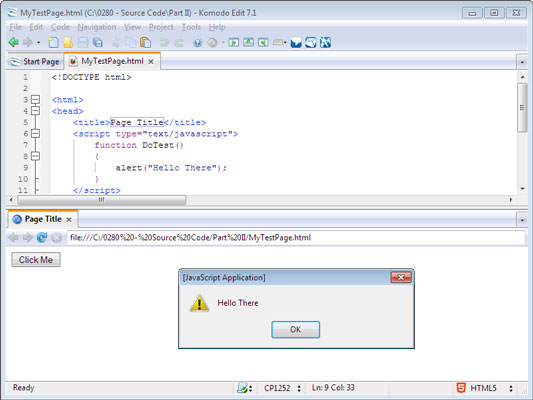The image size is (533, 400).
Task: Click OK in the JavaScript Application dialog
Action: (x=295, y=329)
